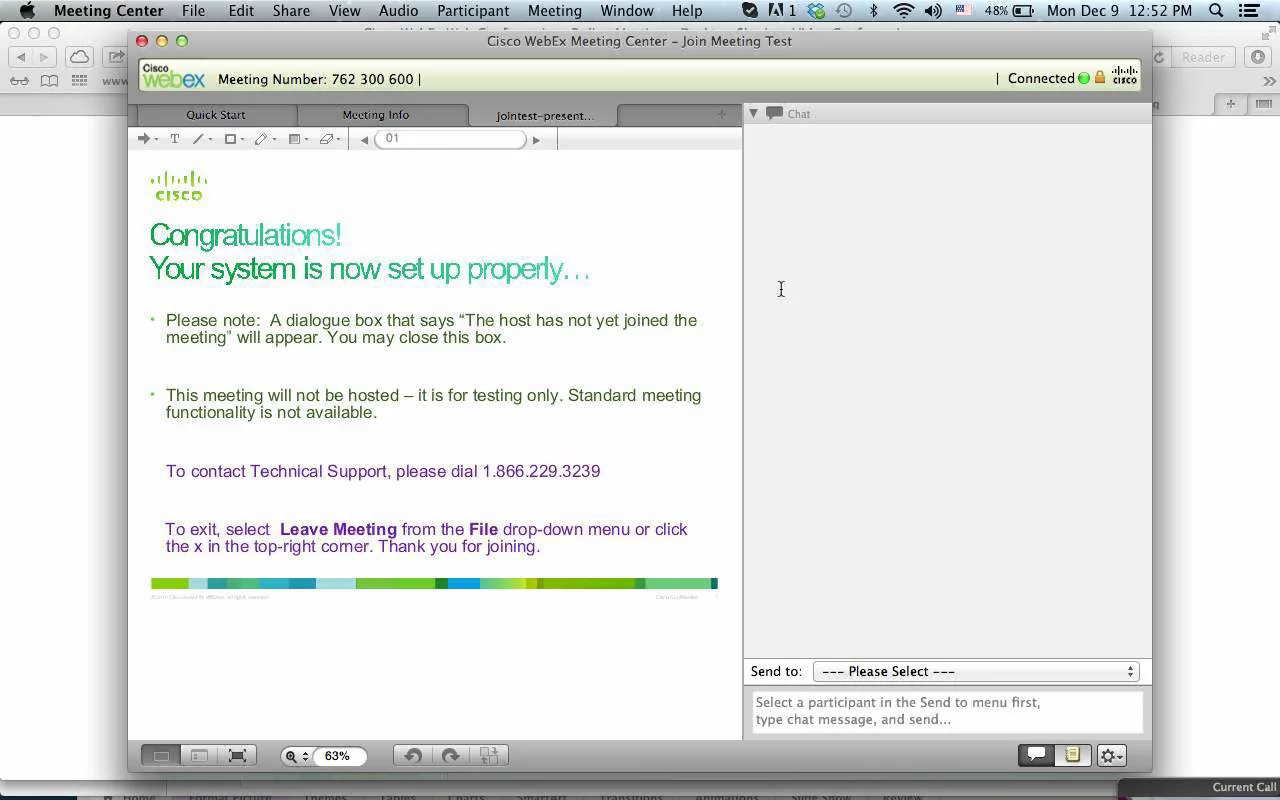Click the zoom magnifier icon

291,756
